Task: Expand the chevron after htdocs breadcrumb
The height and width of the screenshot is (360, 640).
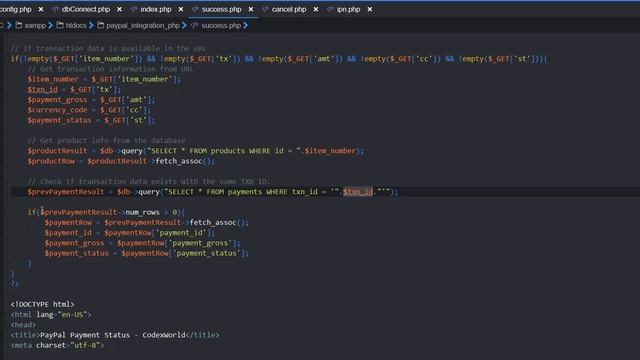Action: coord(91,25)
